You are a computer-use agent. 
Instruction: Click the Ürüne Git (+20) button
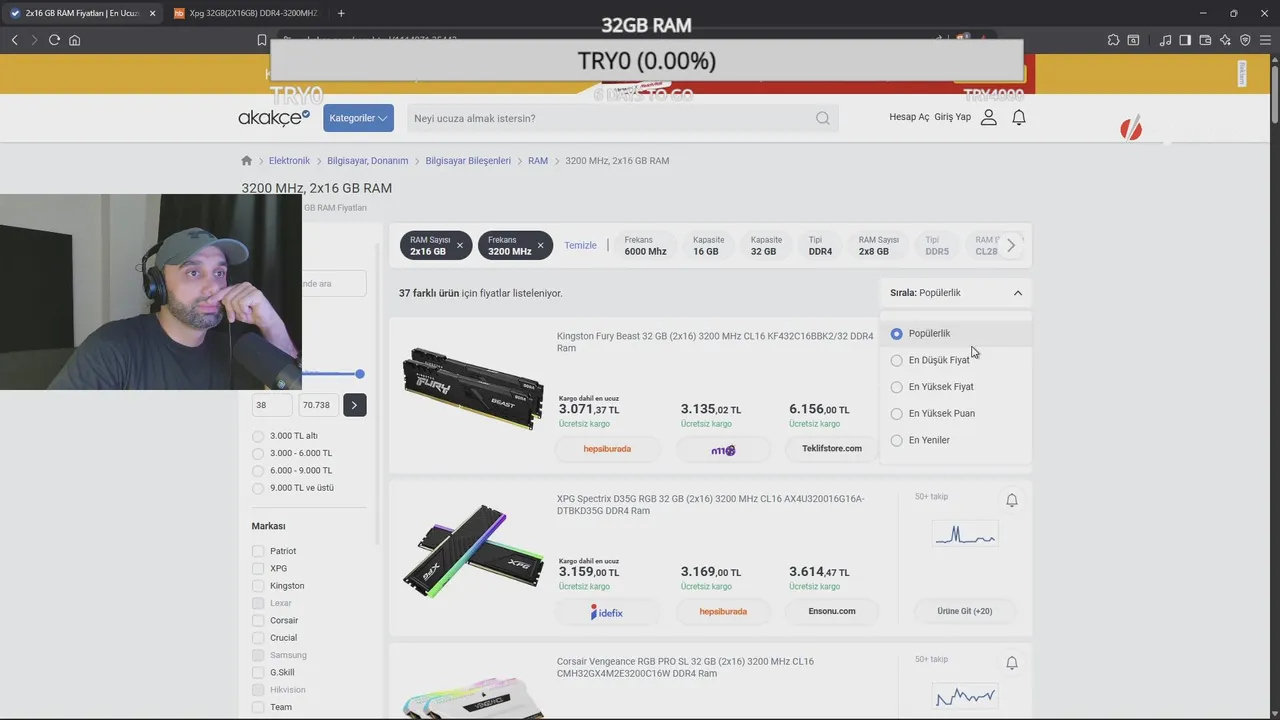click(x=965, y=611)
